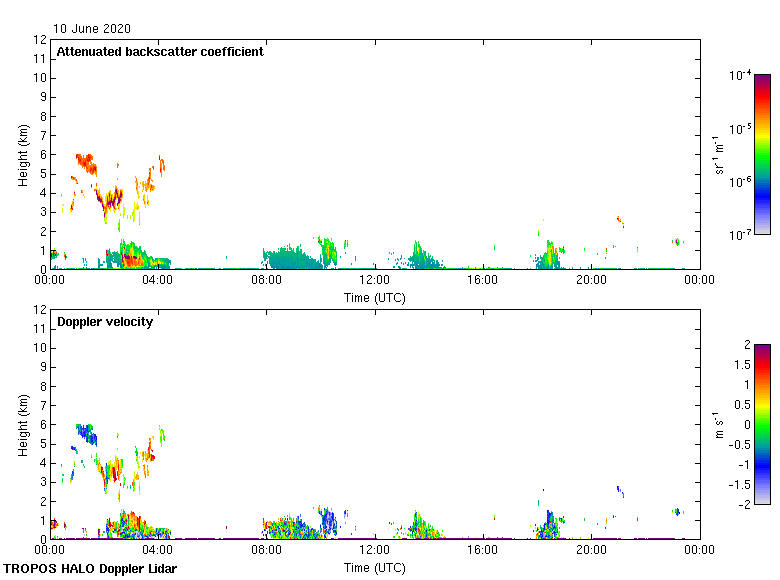The height and width of the screenshot is (580, 780).
Task: Click the Doppler velocity color bar
Action: [x=762, y=424]
